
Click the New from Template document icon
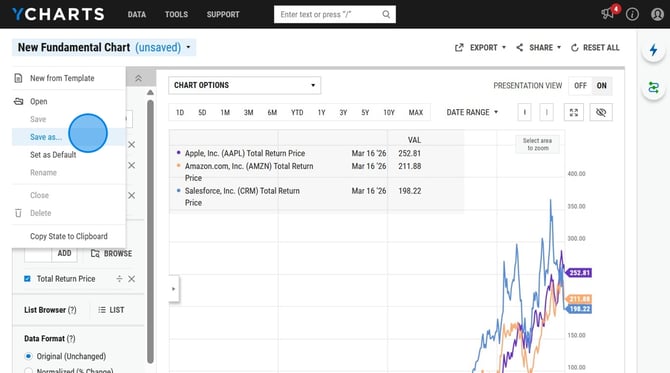18,78
